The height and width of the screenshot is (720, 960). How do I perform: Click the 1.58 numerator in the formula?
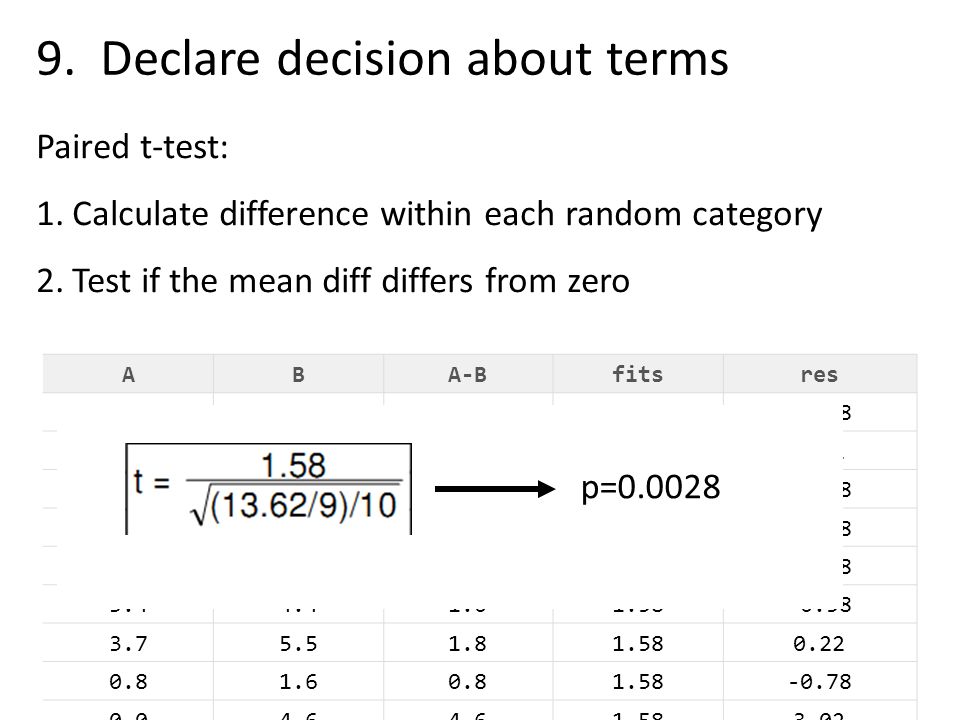pyautogui.click(x=293, y=465)
